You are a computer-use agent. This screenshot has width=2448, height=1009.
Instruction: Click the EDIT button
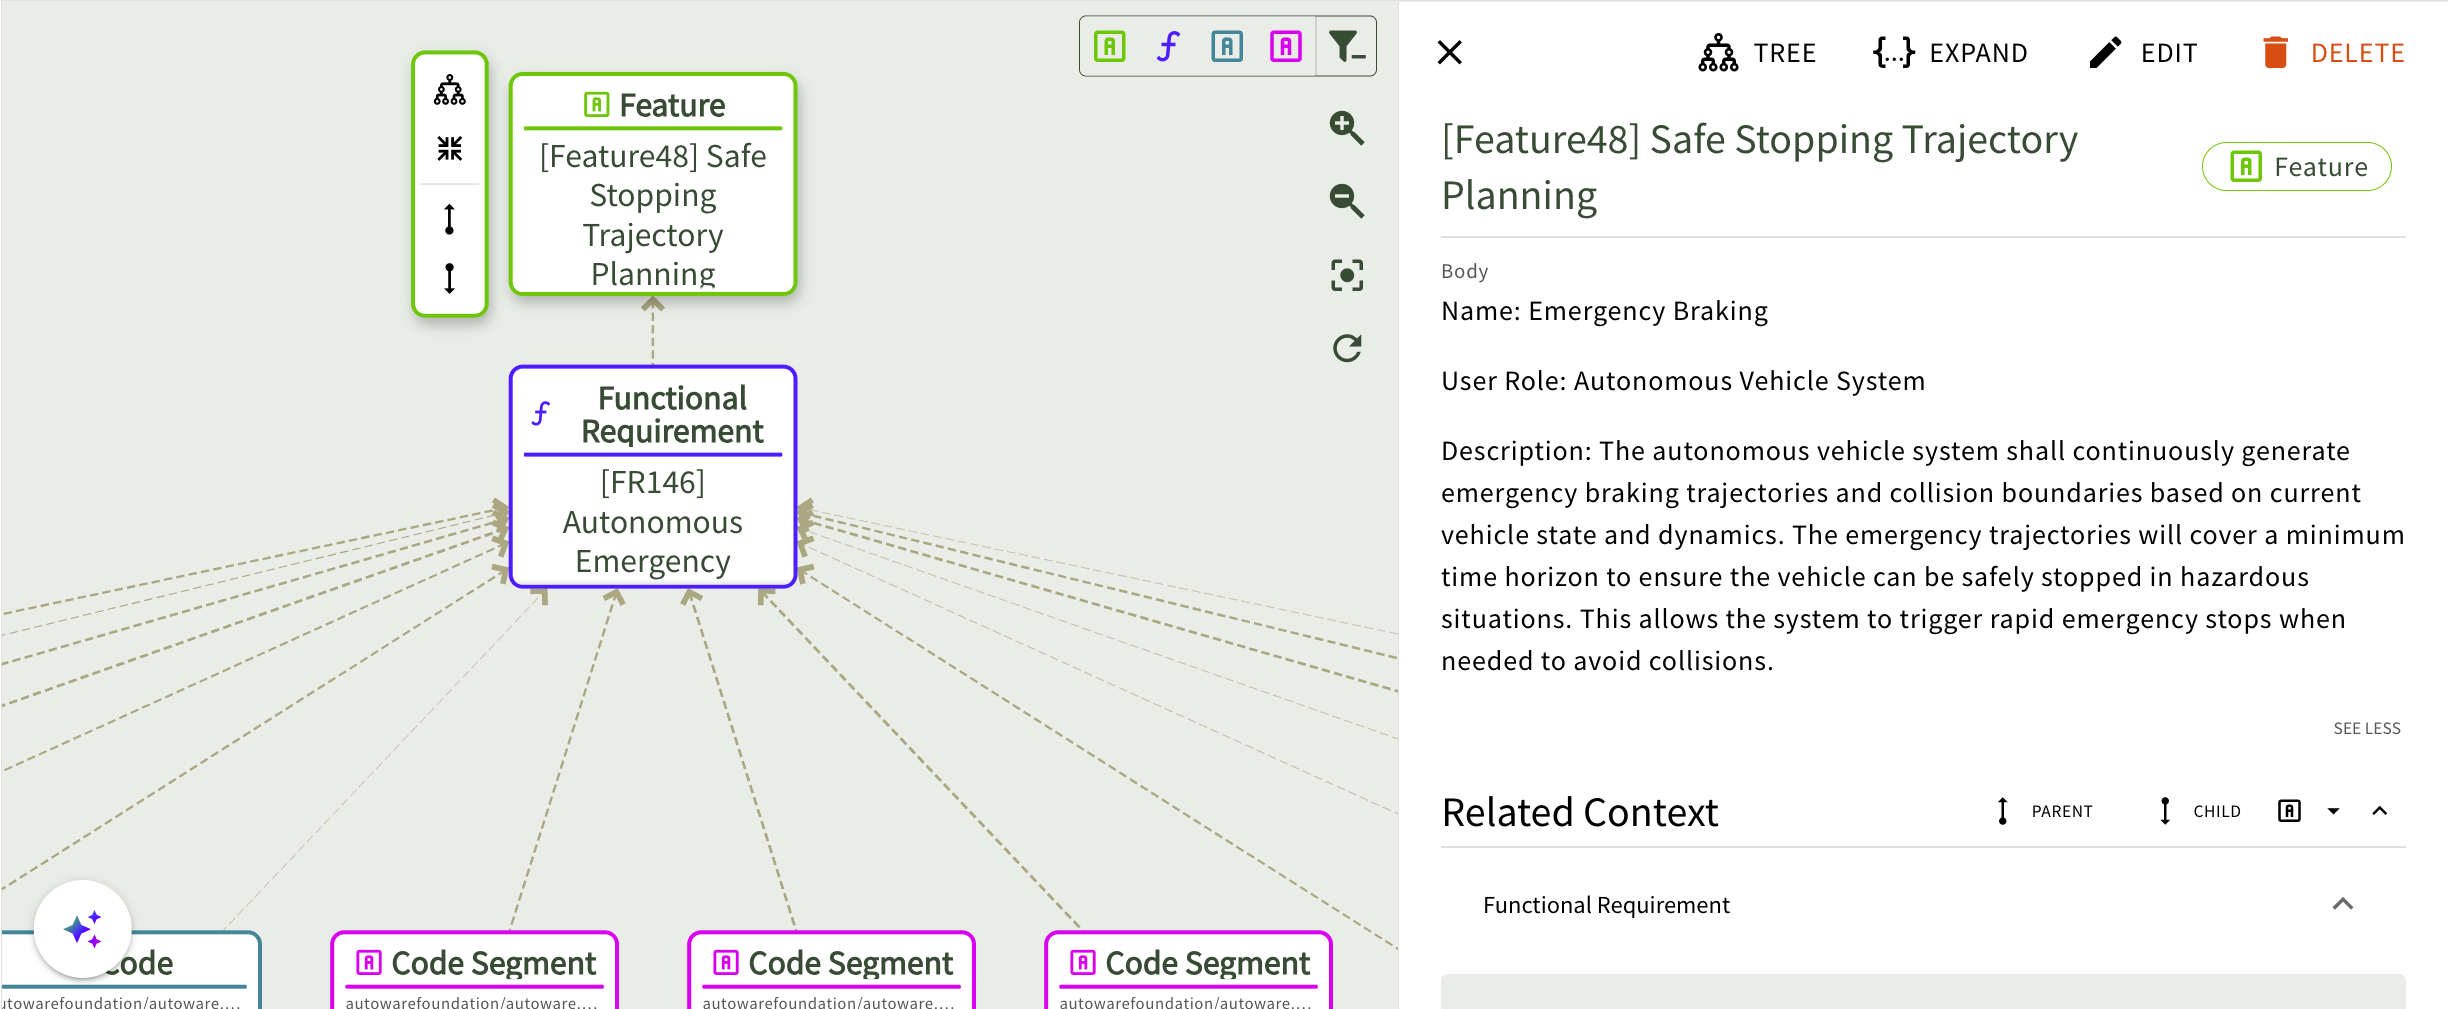(x=2143, y=53)
